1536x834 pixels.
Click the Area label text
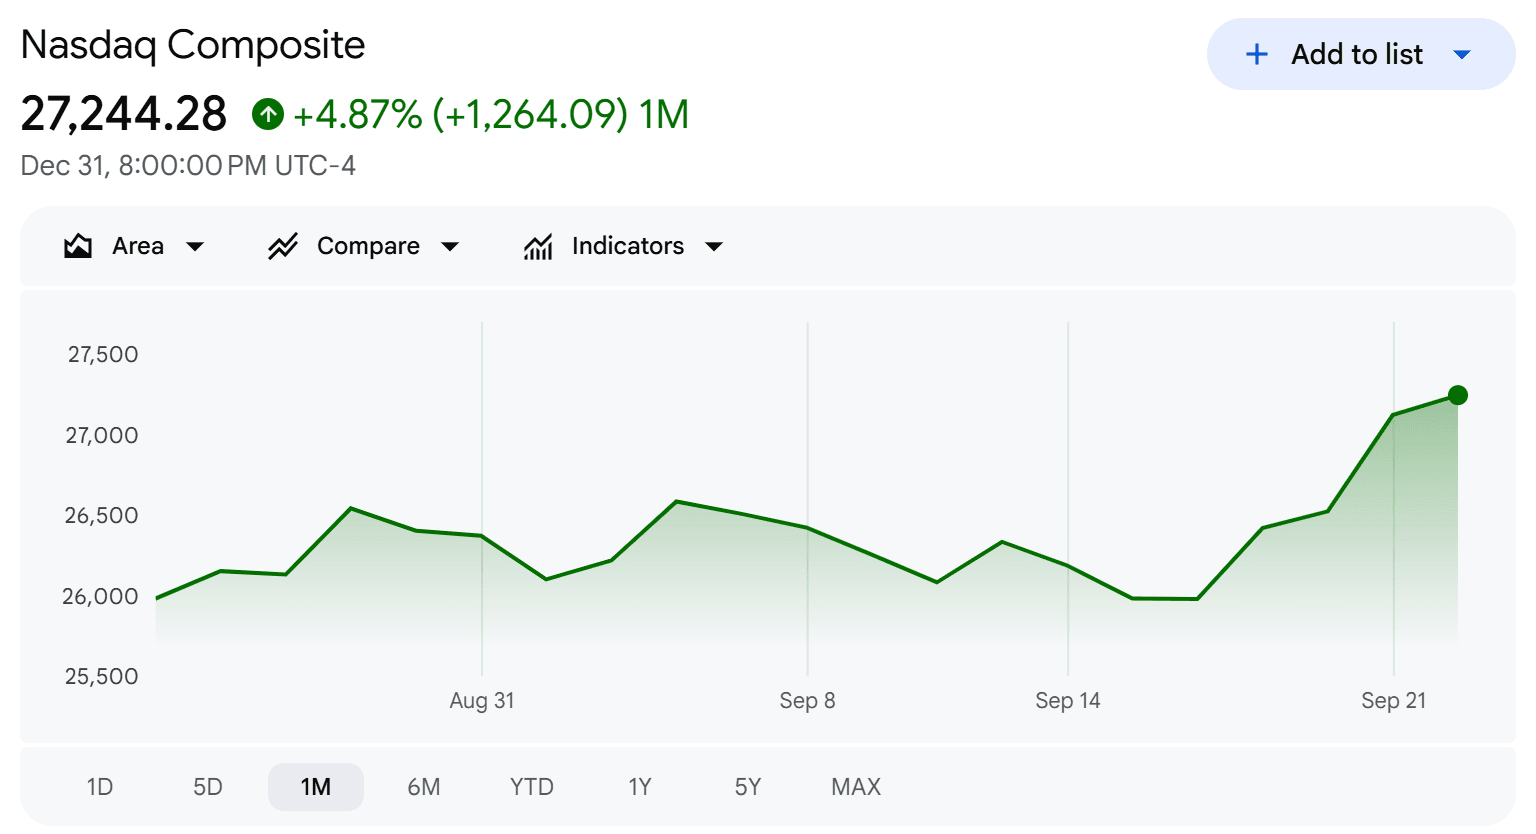(x=138, y=246)
